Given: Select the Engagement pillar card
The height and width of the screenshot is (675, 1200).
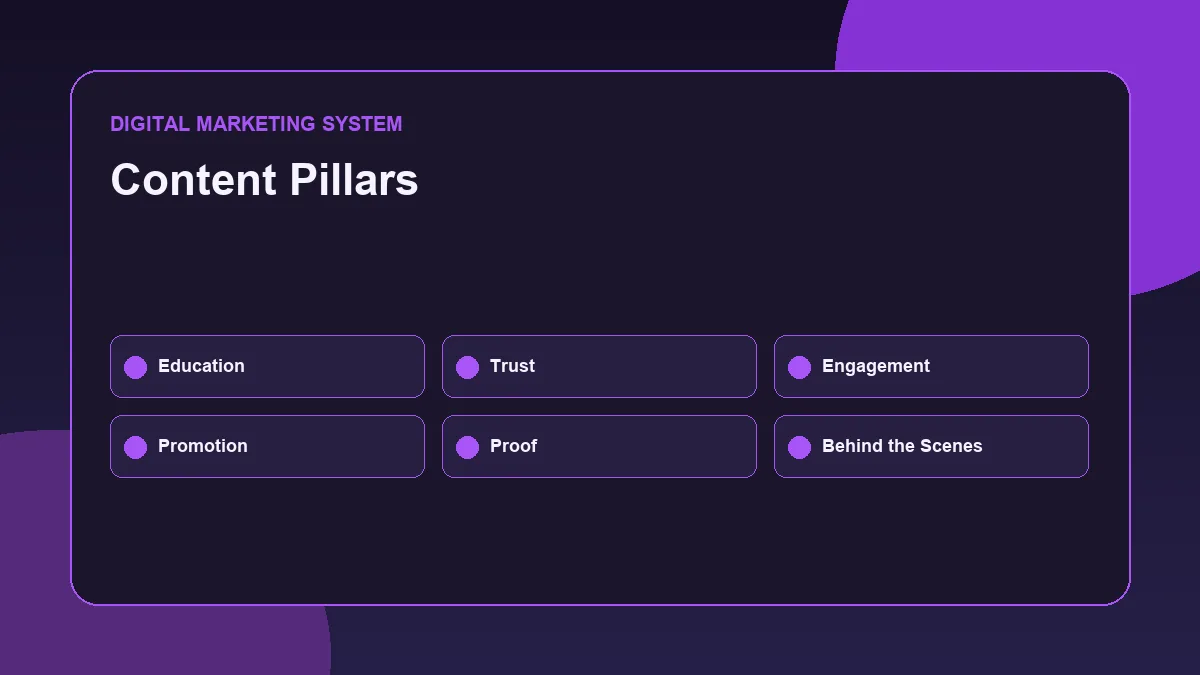Looking at the screenshot, I should (x=931, y=366).
